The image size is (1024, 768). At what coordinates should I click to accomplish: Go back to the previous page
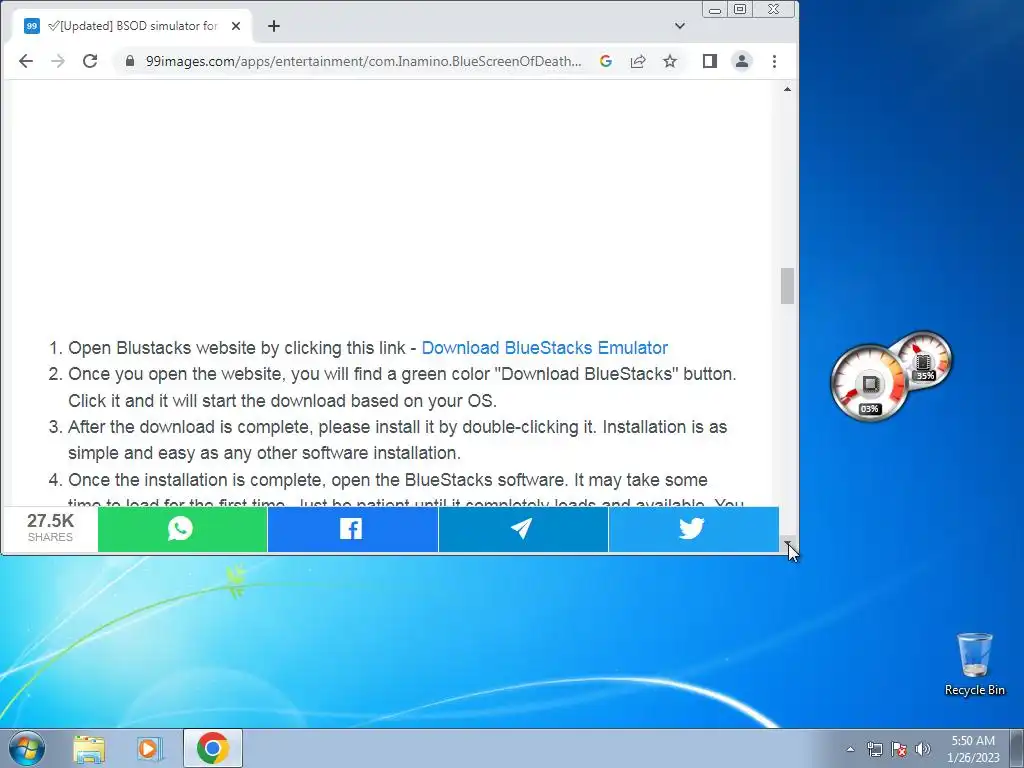coord(25,61)
